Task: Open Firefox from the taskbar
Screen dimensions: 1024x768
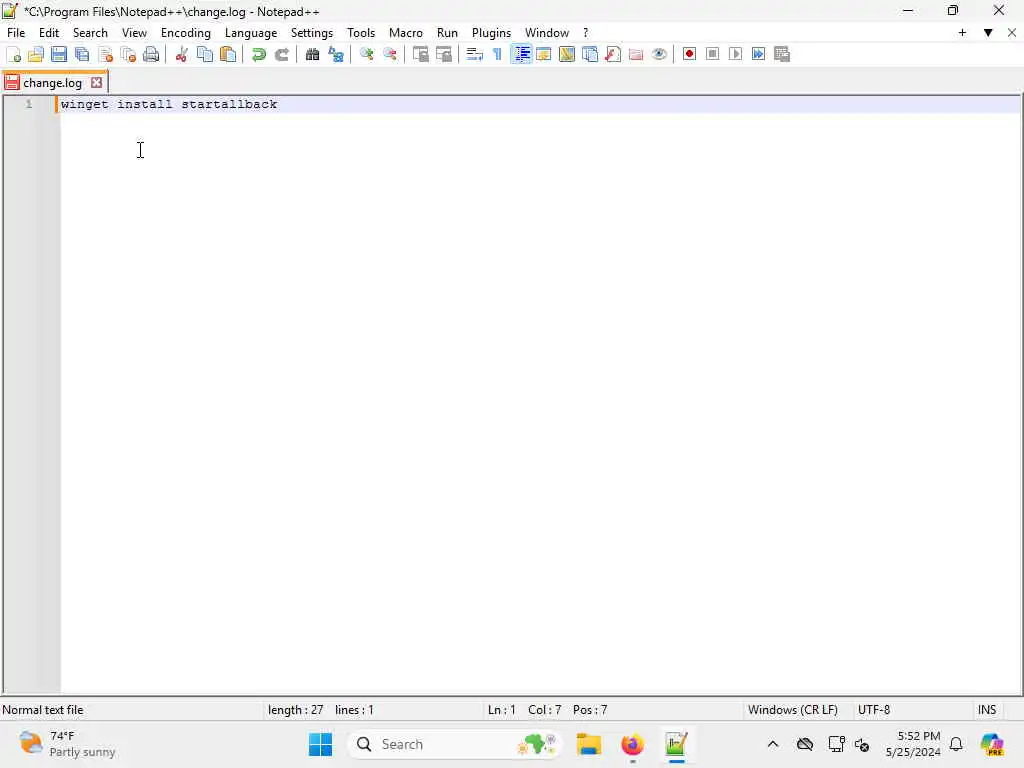Action: 632,744
